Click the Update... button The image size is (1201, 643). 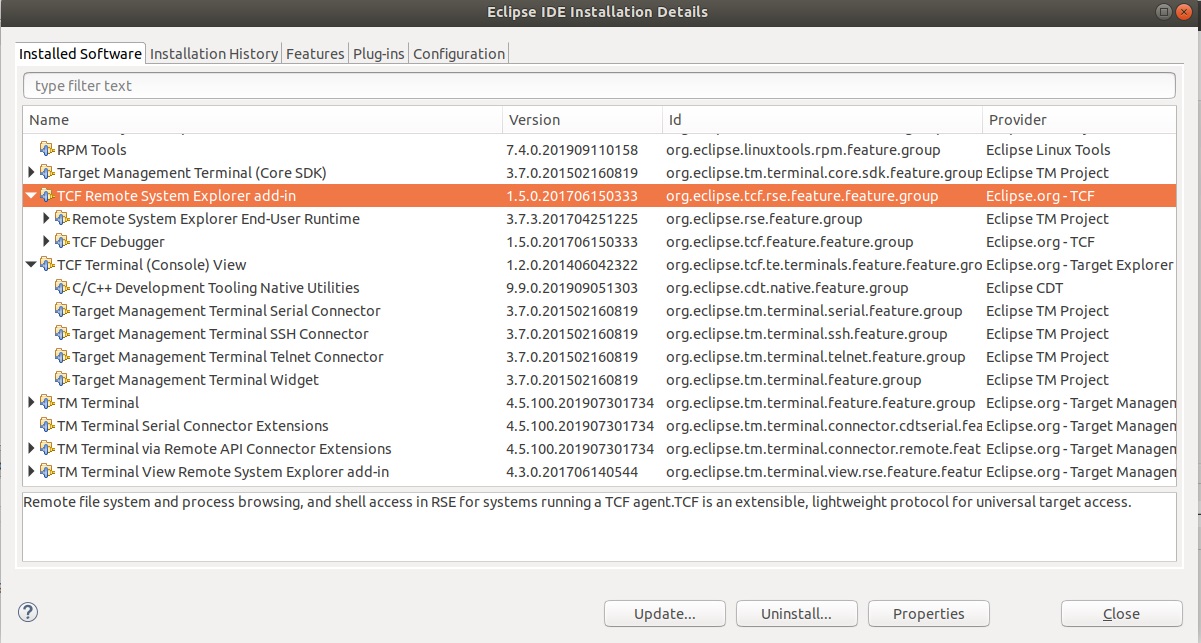[x=665, y=613]
